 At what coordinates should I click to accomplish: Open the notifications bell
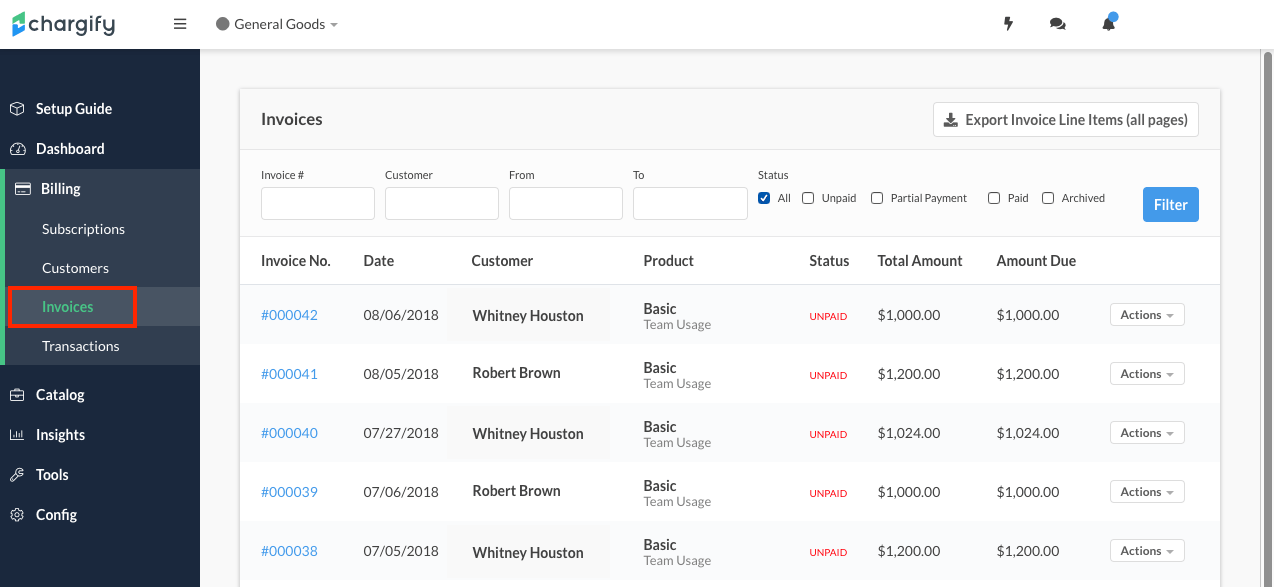click(1109, 23)
